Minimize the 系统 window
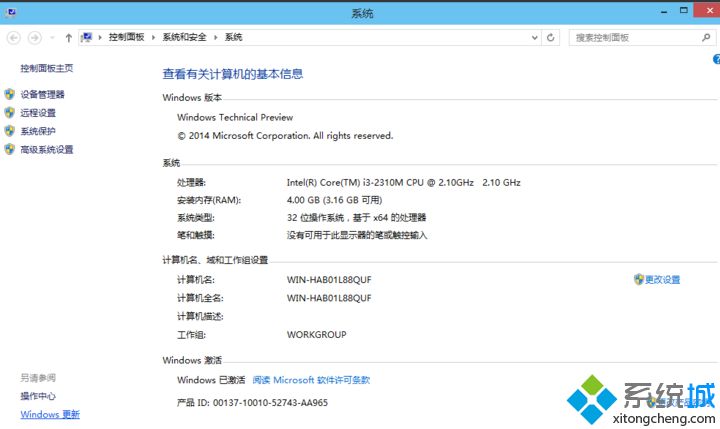Viewport: 720px width, 429px height. pos(664,11)
